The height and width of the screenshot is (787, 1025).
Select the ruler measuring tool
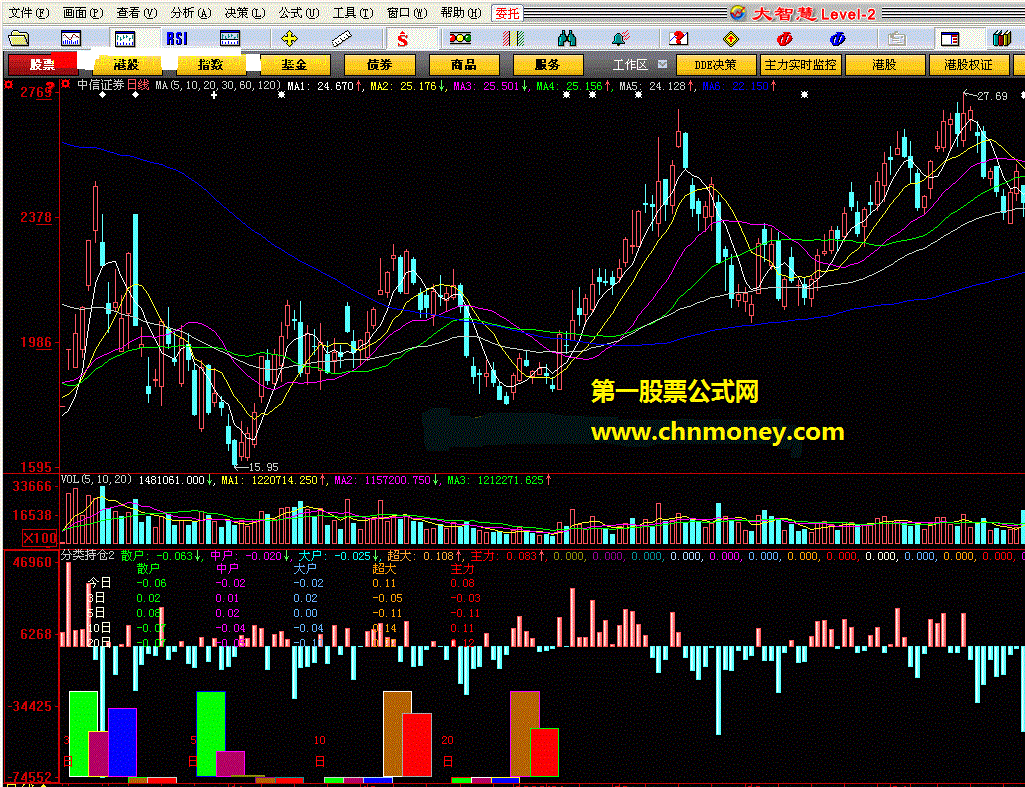tap(341, 39)
